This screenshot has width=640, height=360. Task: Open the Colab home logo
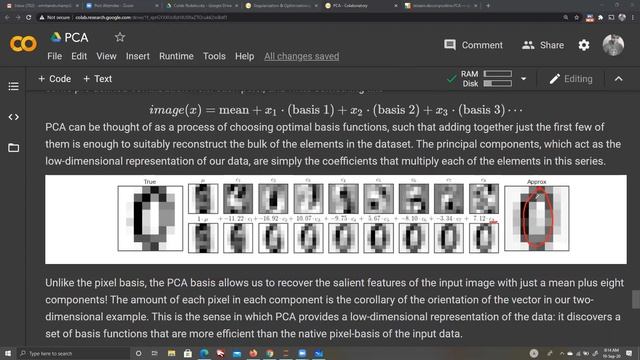23,44
